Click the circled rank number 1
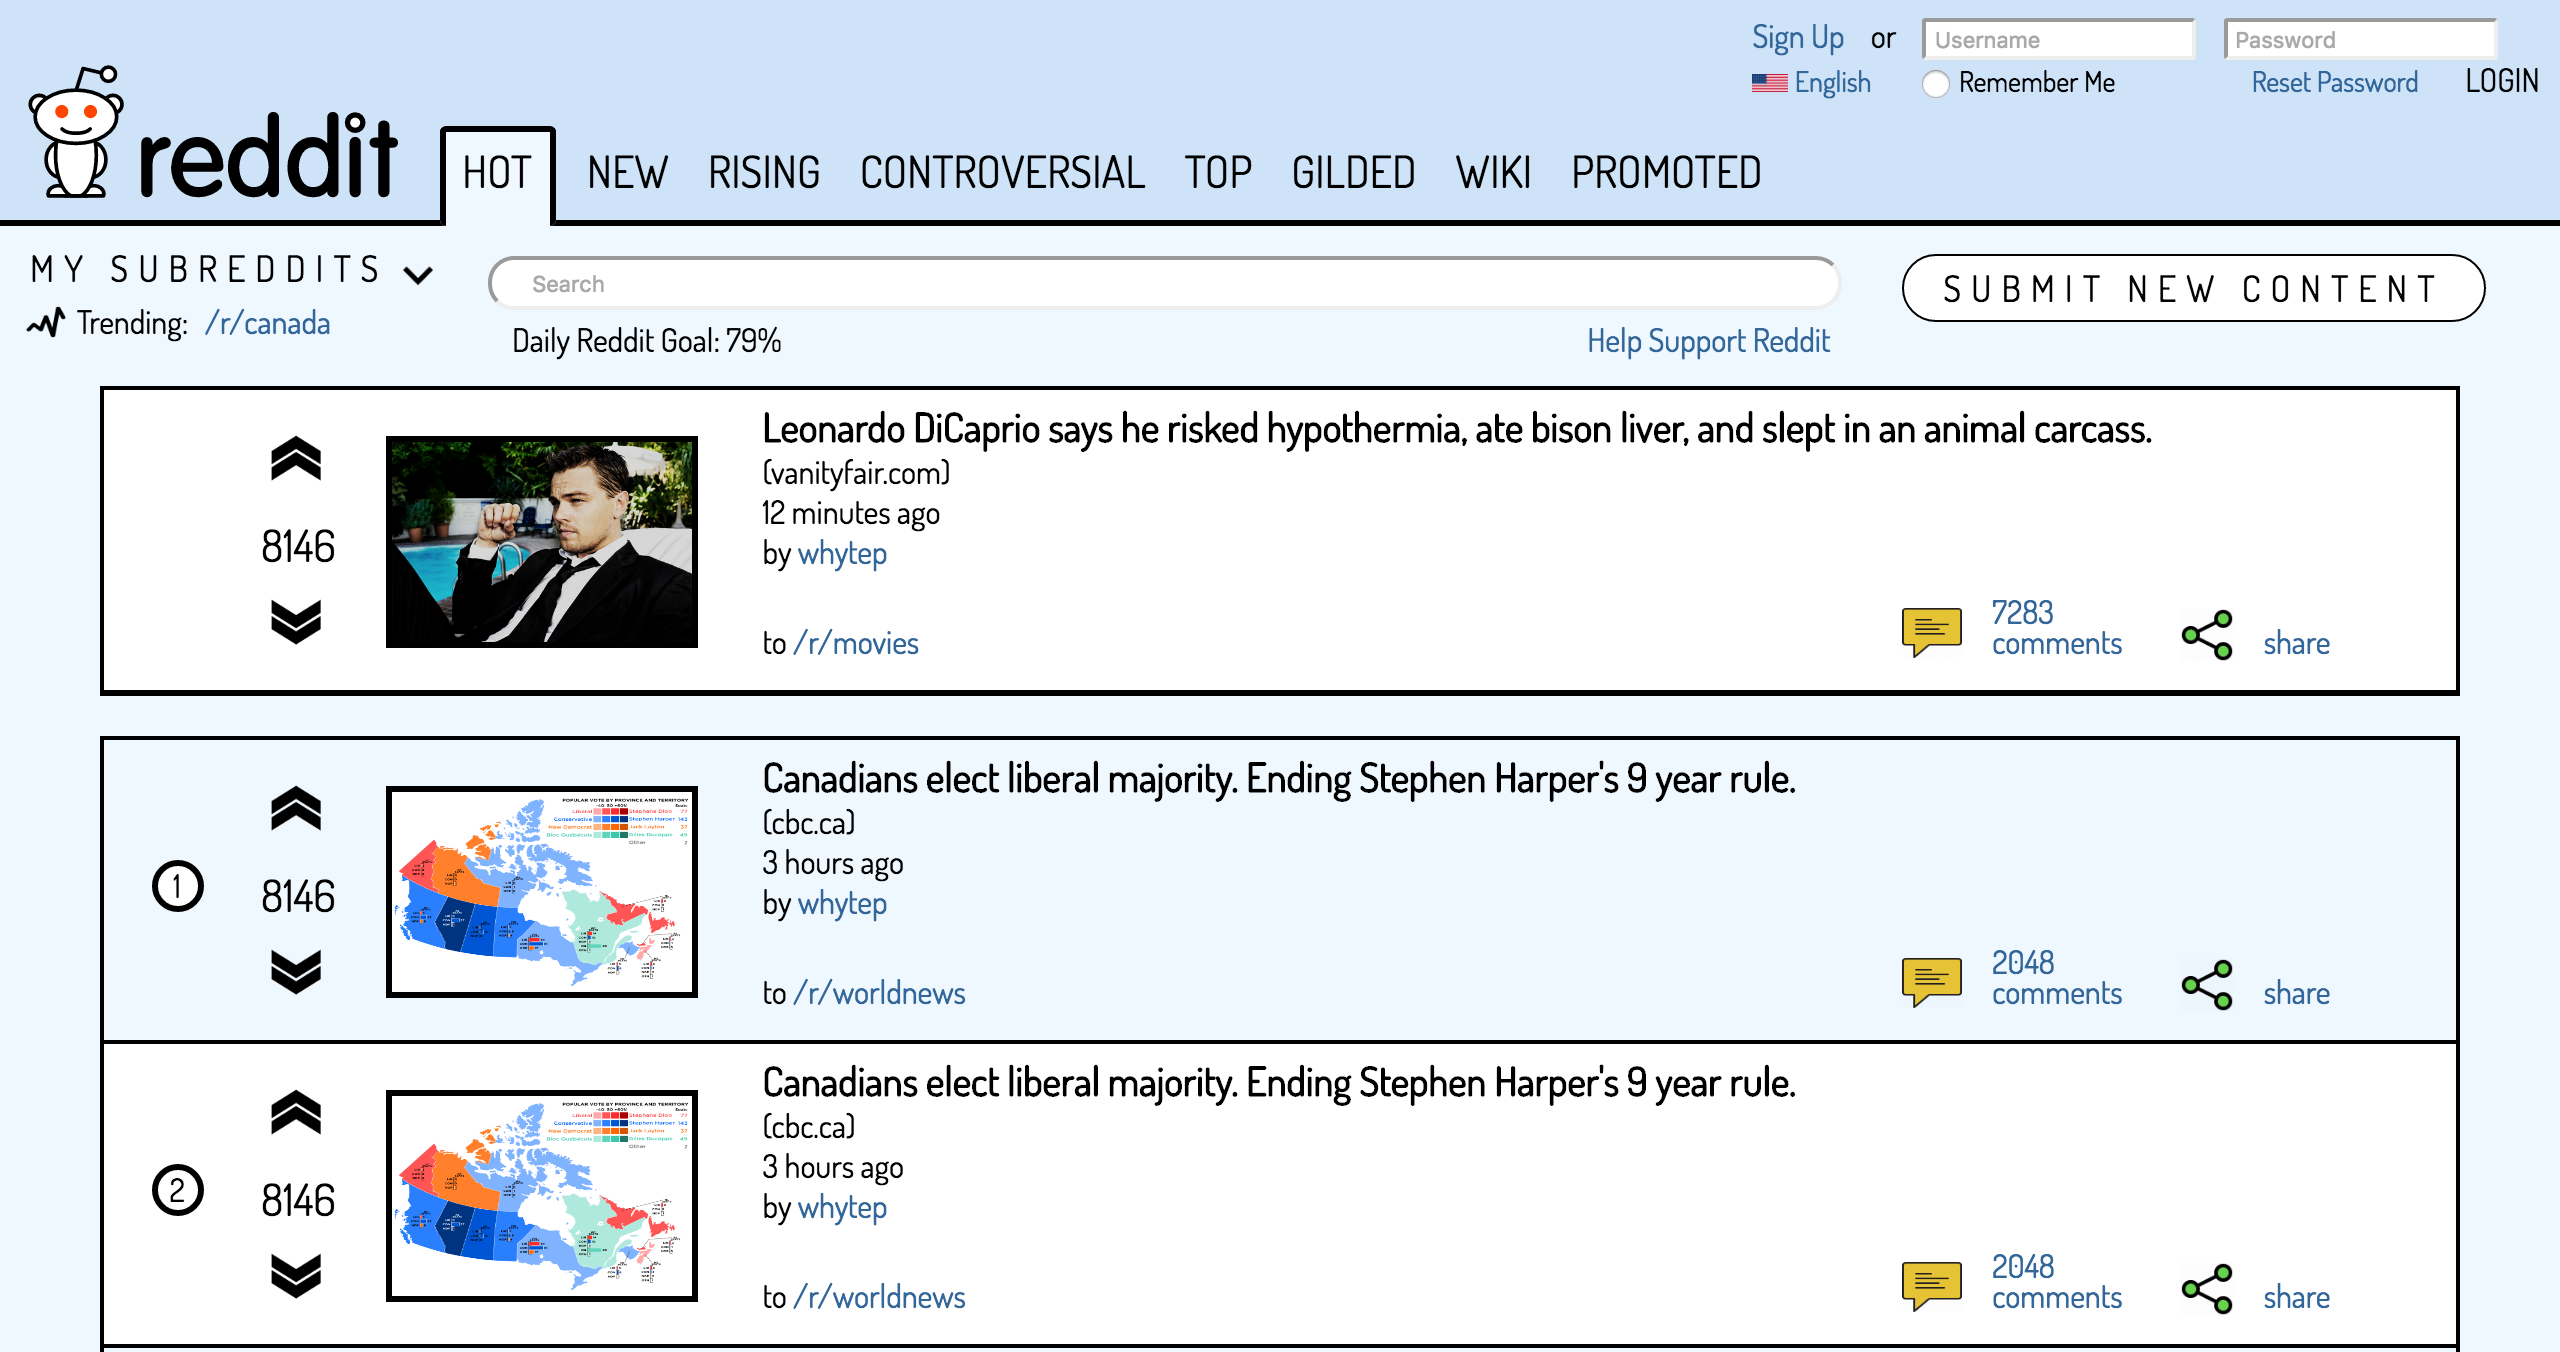This screenshot has width=2560, height=1352. click(178, 886)
